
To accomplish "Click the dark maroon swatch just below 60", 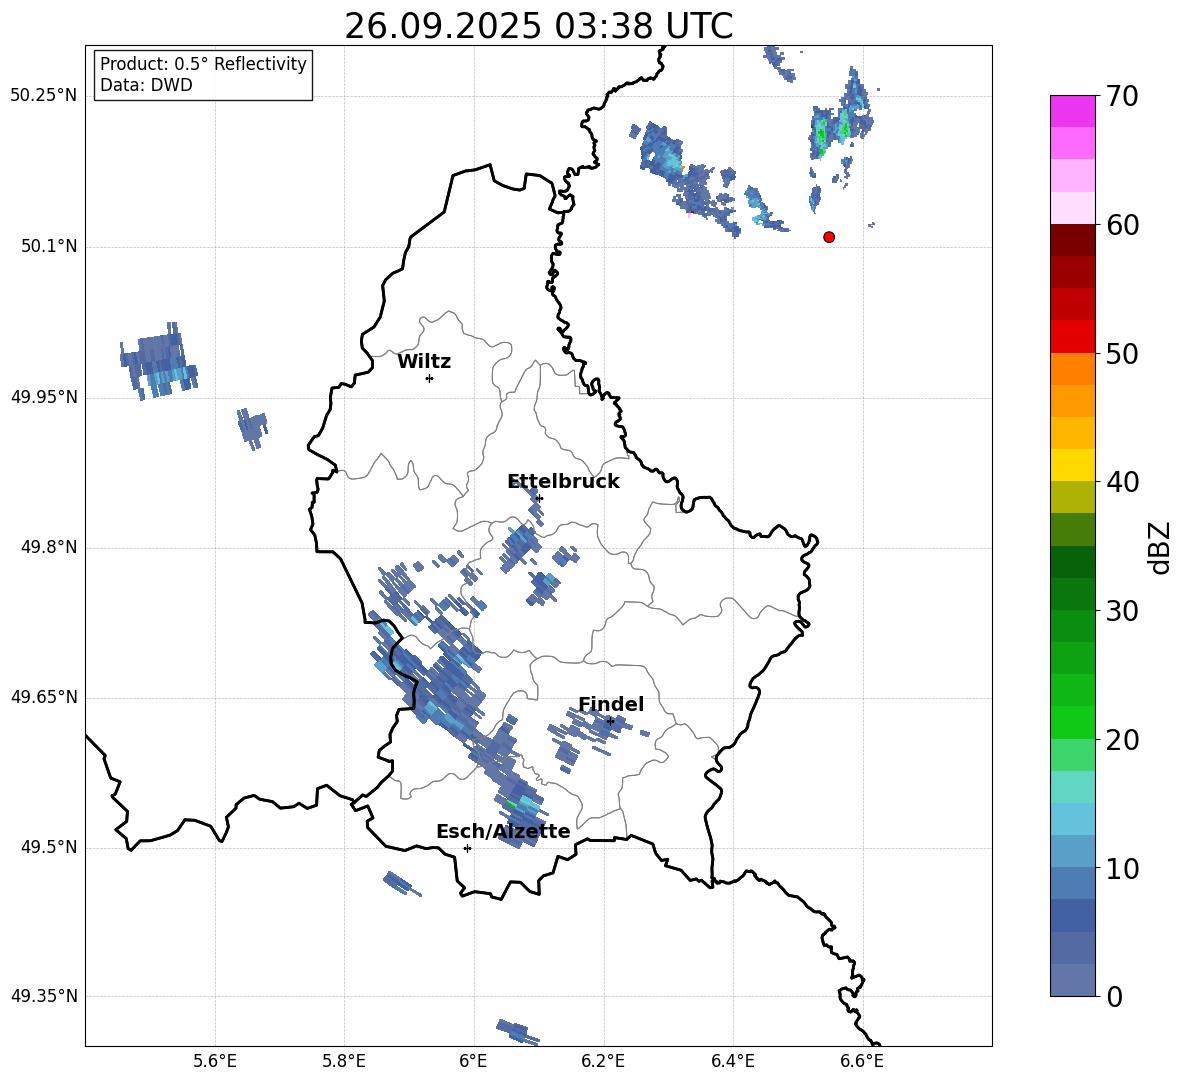I will point(1072,240).
